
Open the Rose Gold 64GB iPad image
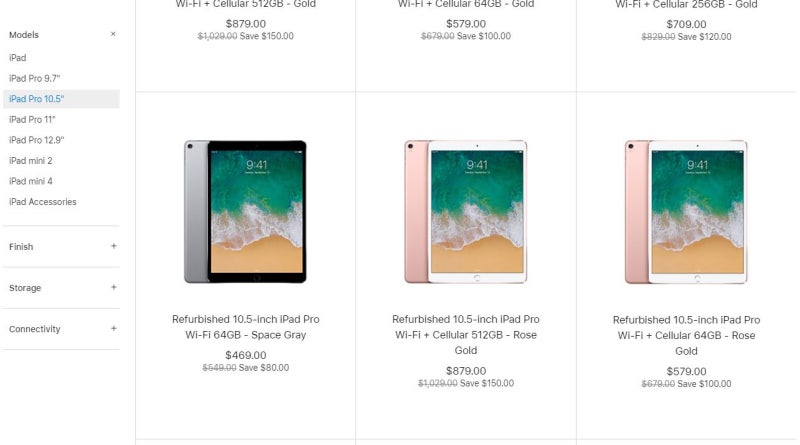pos(686,211)
